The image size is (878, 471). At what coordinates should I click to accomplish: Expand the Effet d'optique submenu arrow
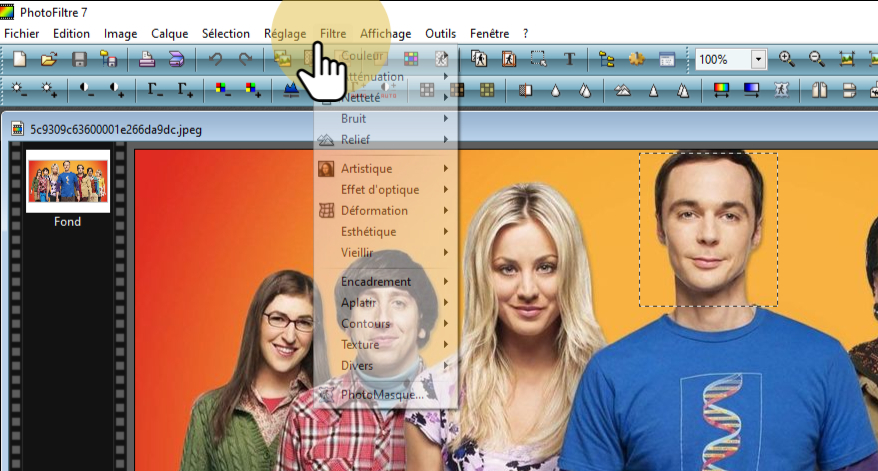(x=446, y=189)
